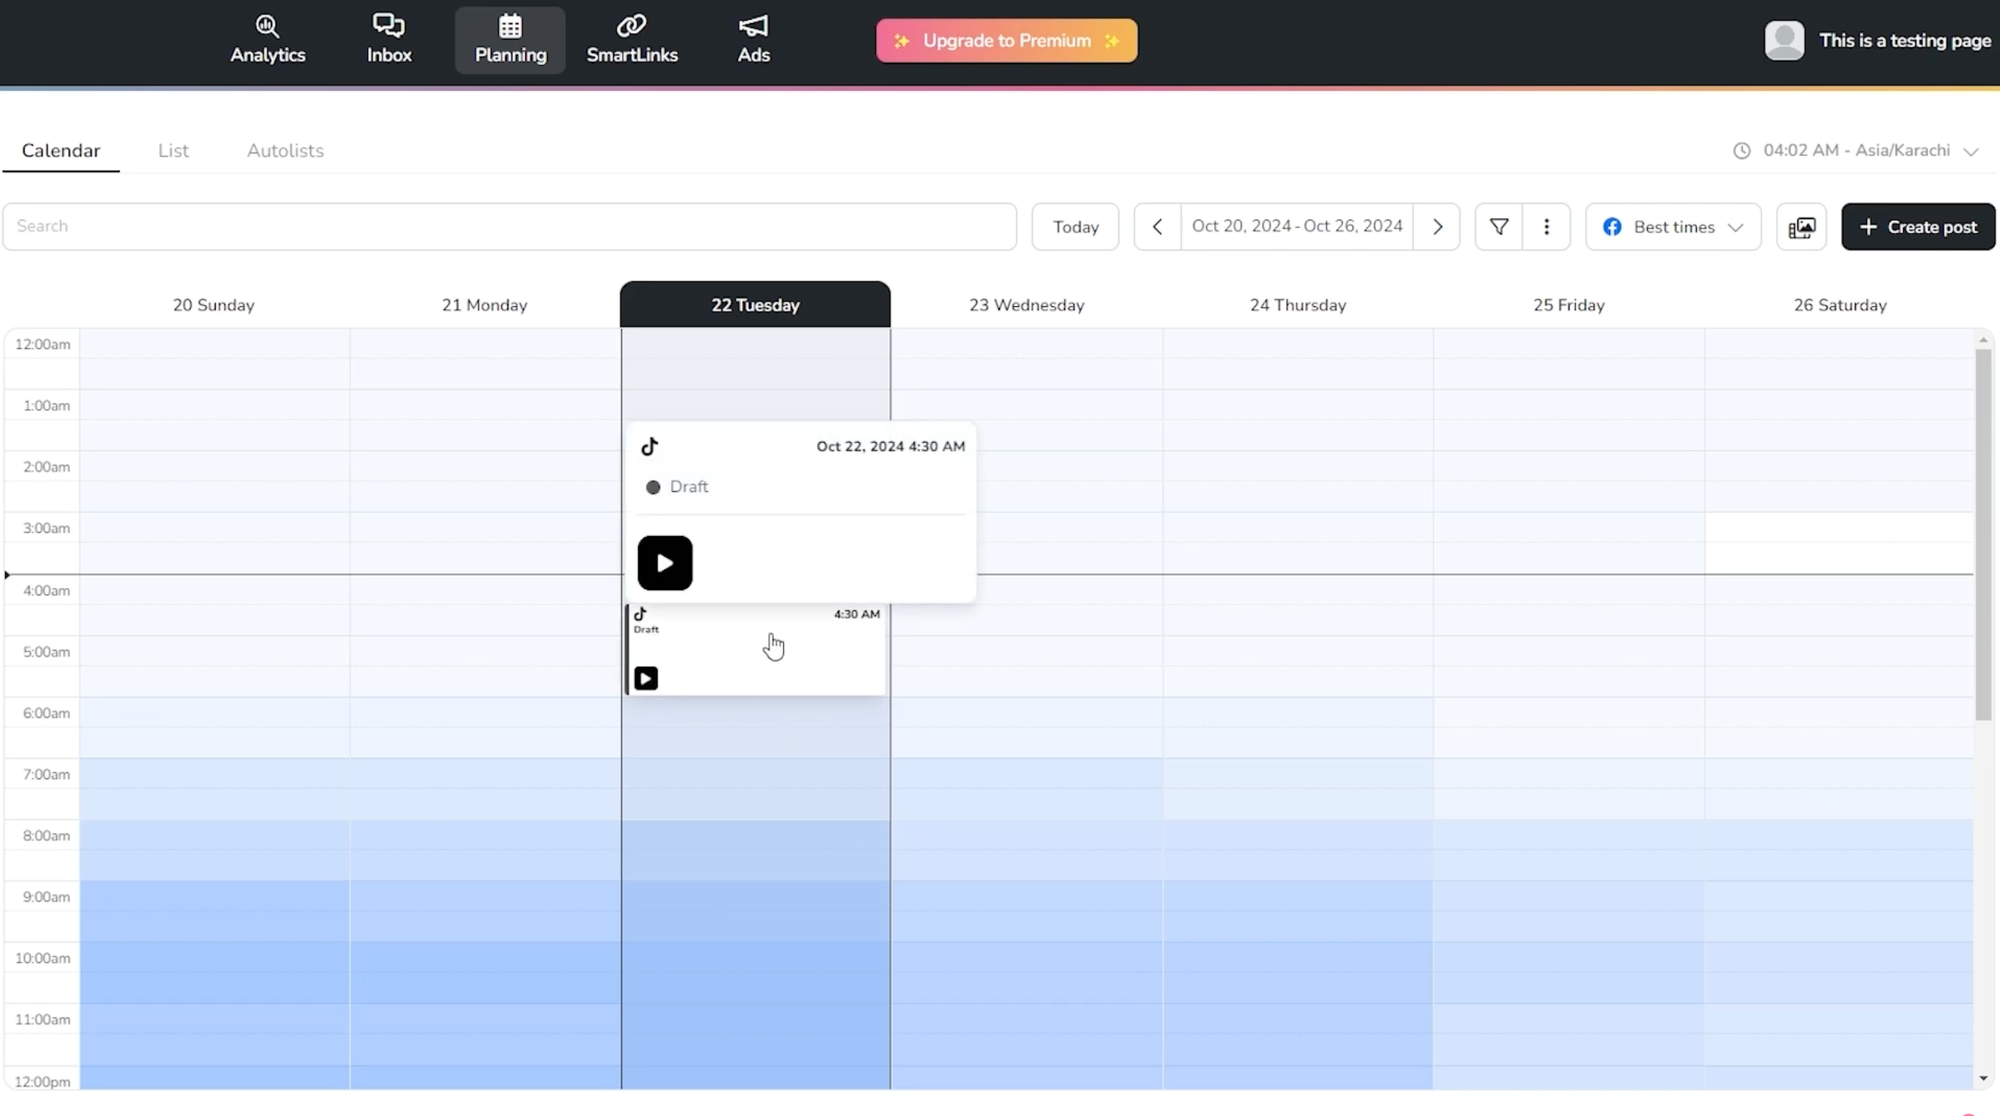
Task: Click into the Search field
Action: [509, 227]
